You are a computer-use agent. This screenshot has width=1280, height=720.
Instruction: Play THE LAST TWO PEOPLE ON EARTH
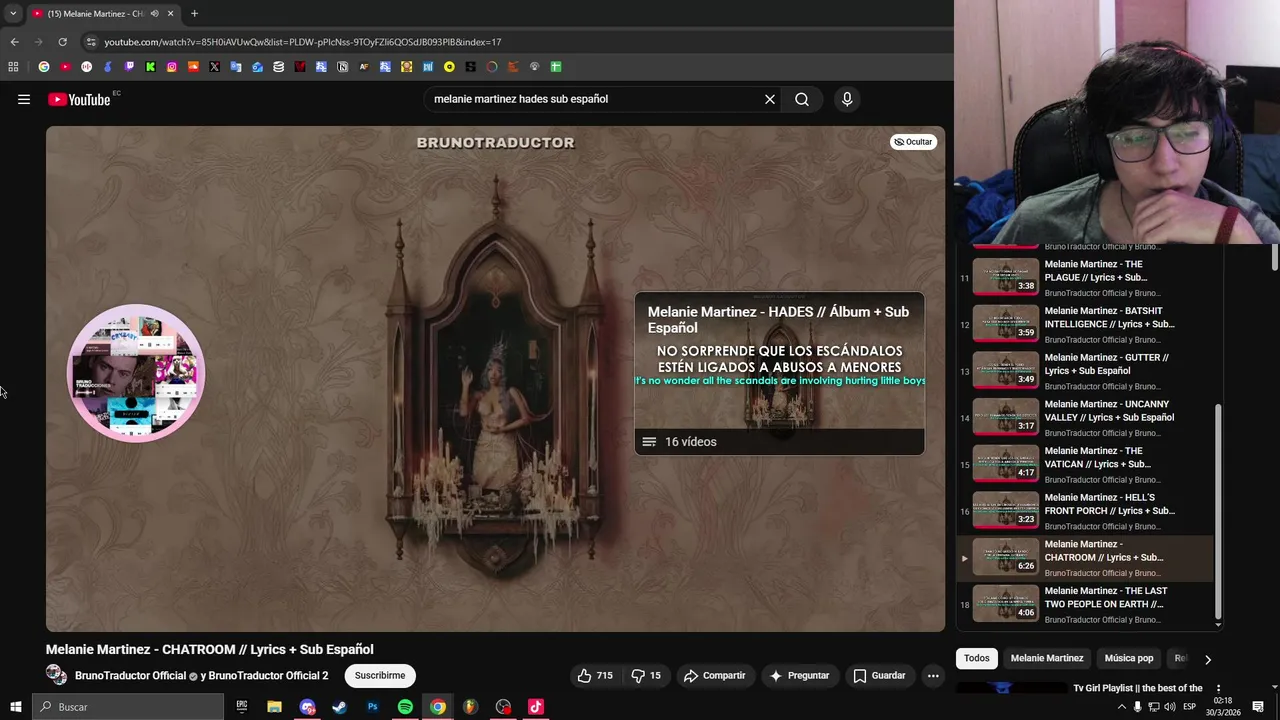tap(1085, 604)
